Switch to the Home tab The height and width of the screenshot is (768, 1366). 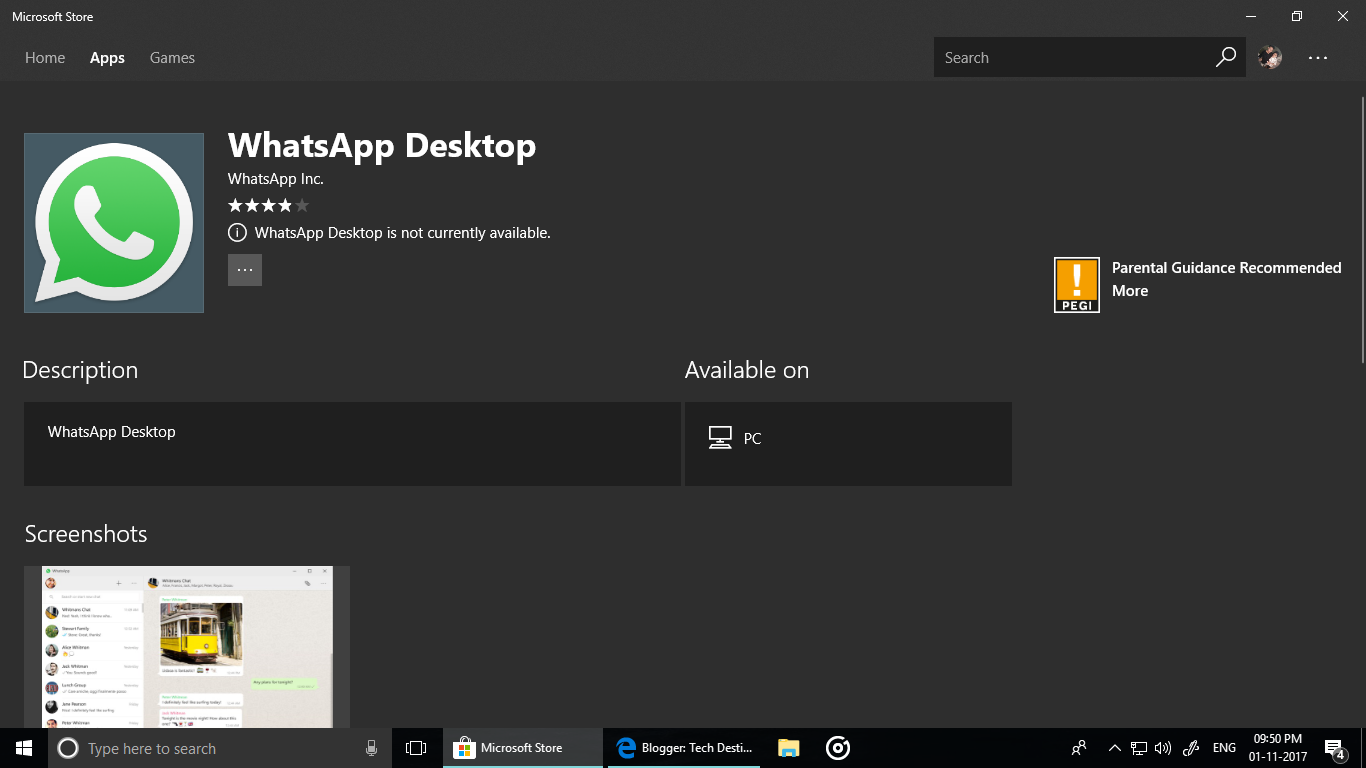45,58
